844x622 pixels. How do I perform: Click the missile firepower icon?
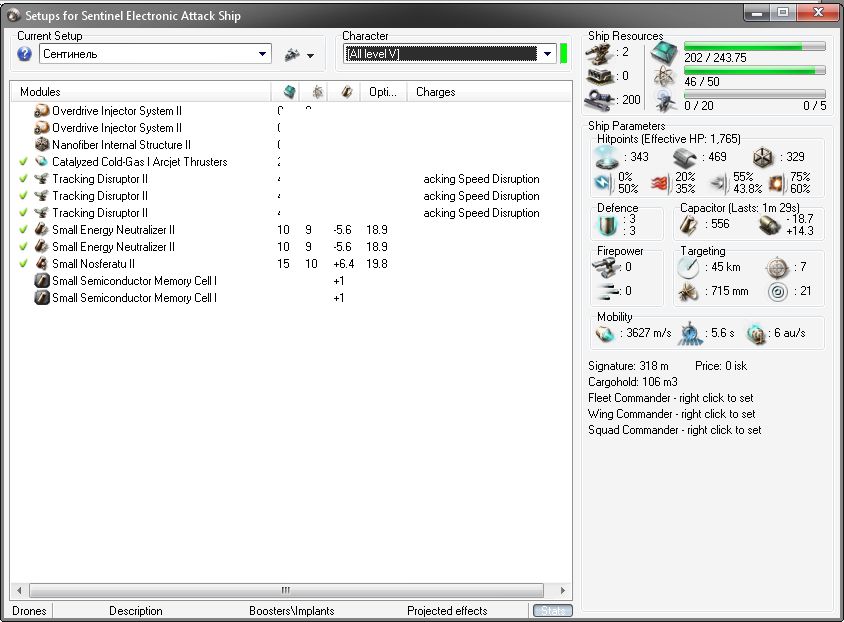607,291
